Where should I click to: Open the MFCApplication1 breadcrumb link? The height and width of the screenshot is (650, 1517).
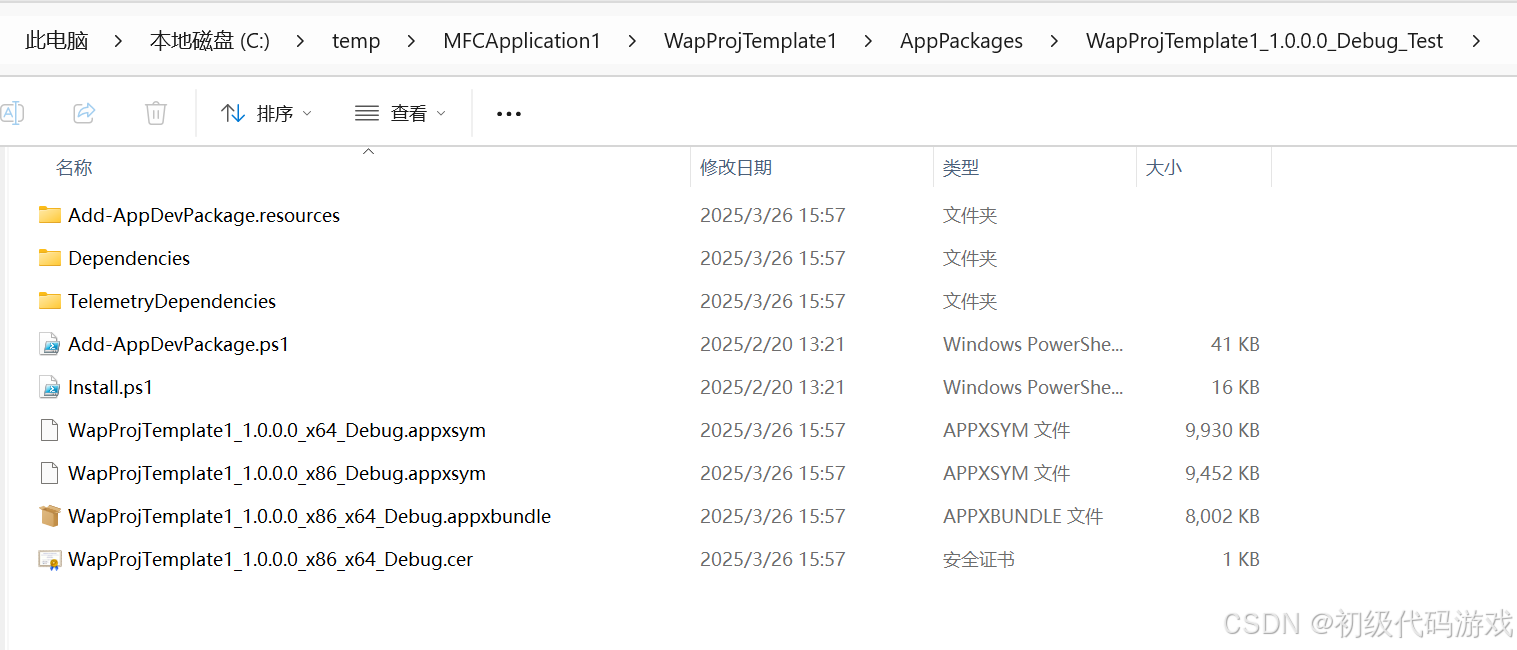pos(521,40)
